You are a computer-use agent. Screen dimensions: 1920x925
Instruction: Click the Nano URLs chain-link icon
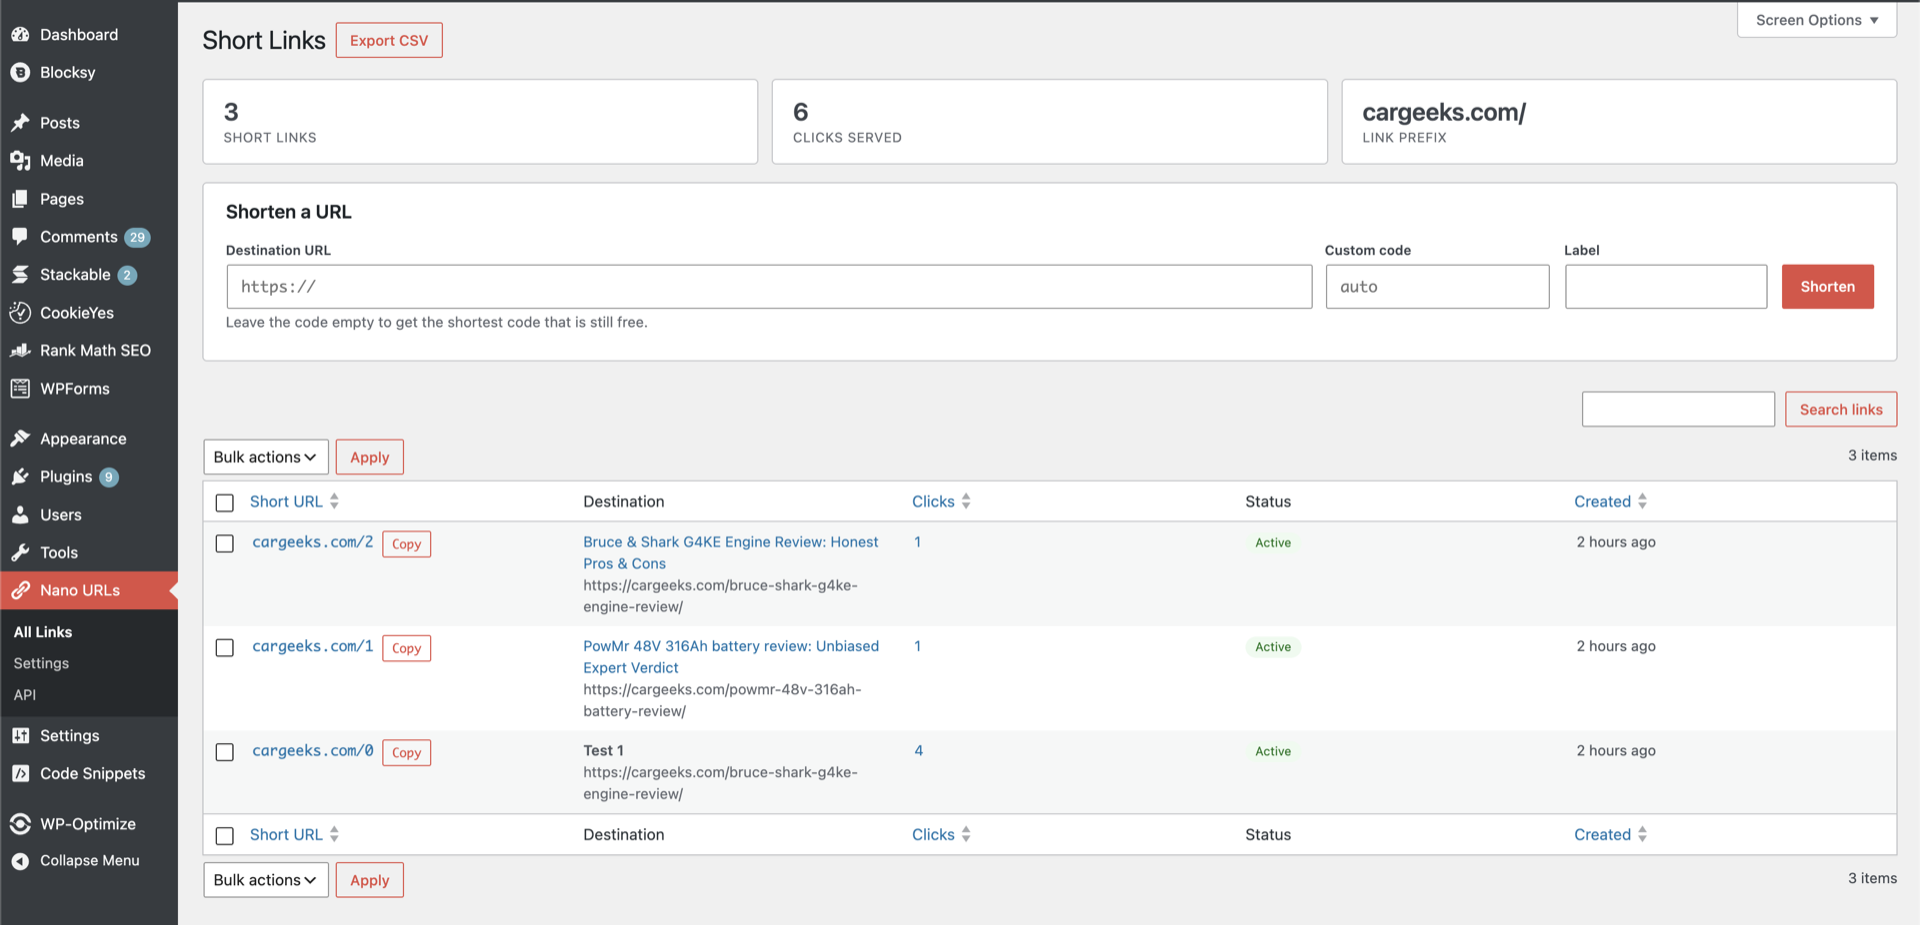click(20, 590)
